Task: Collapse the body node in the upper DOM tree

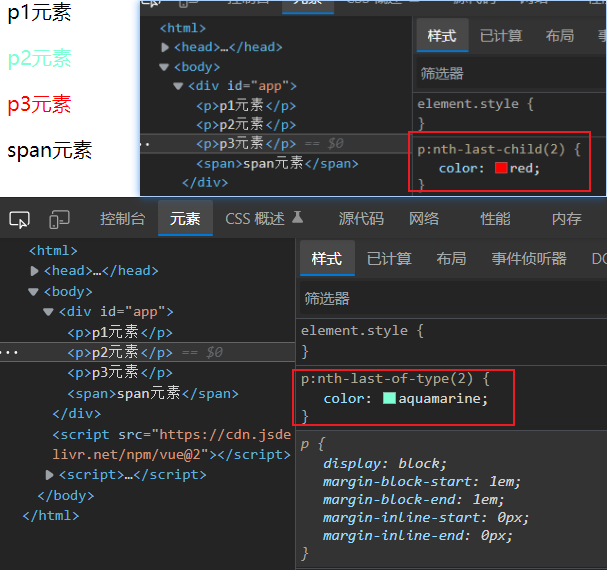Action: [164, 67]
